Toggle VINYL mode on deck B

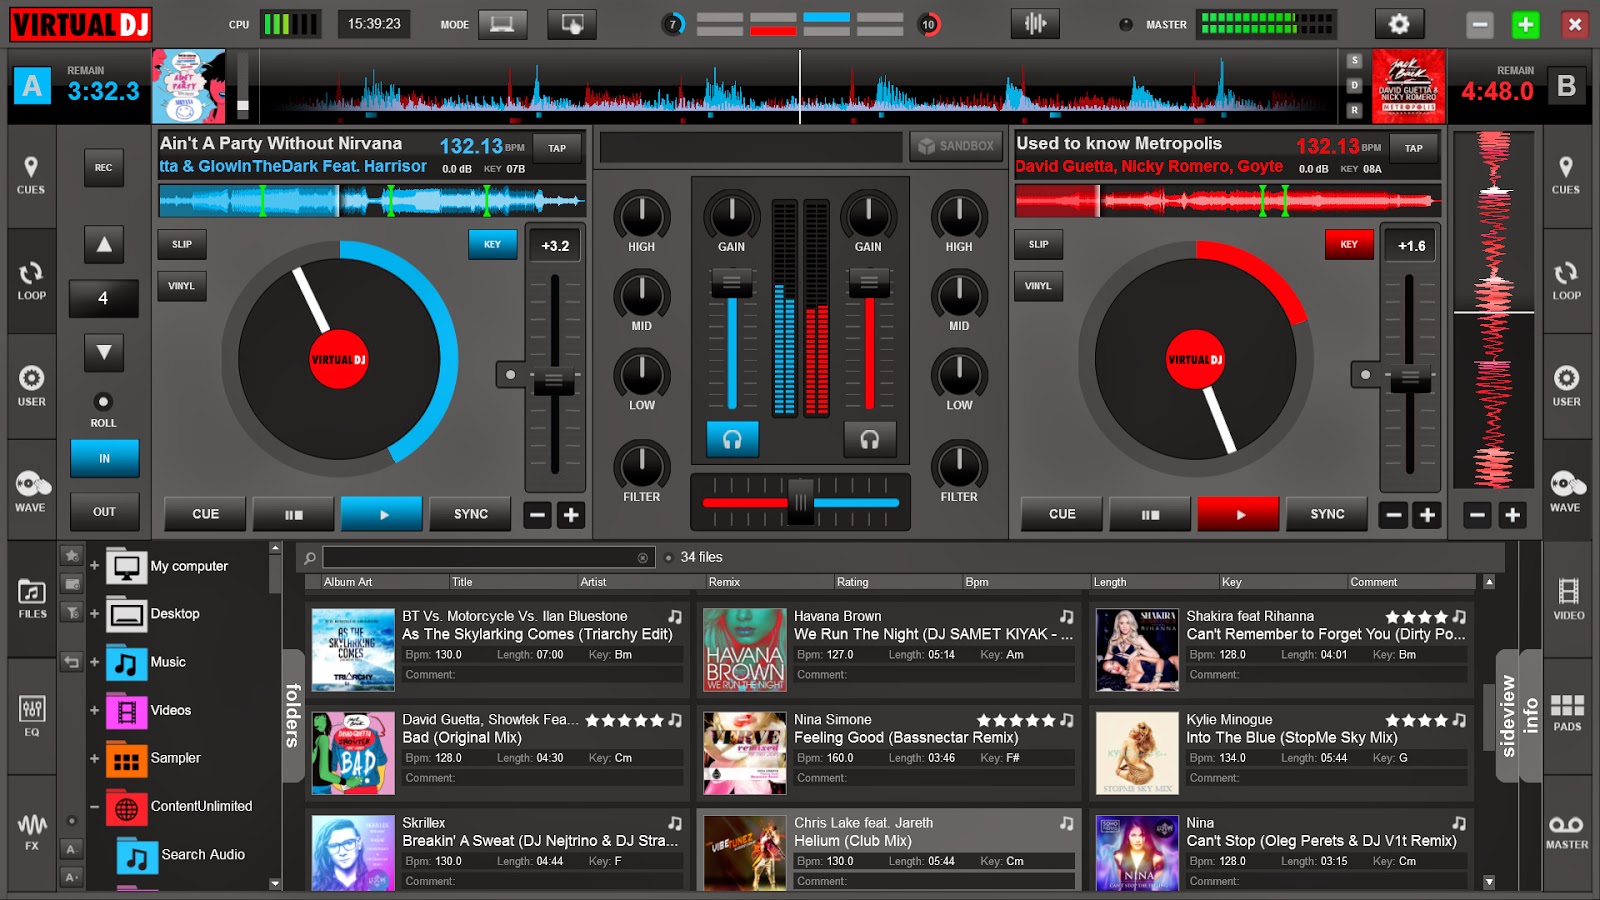tap(1039, 286)
